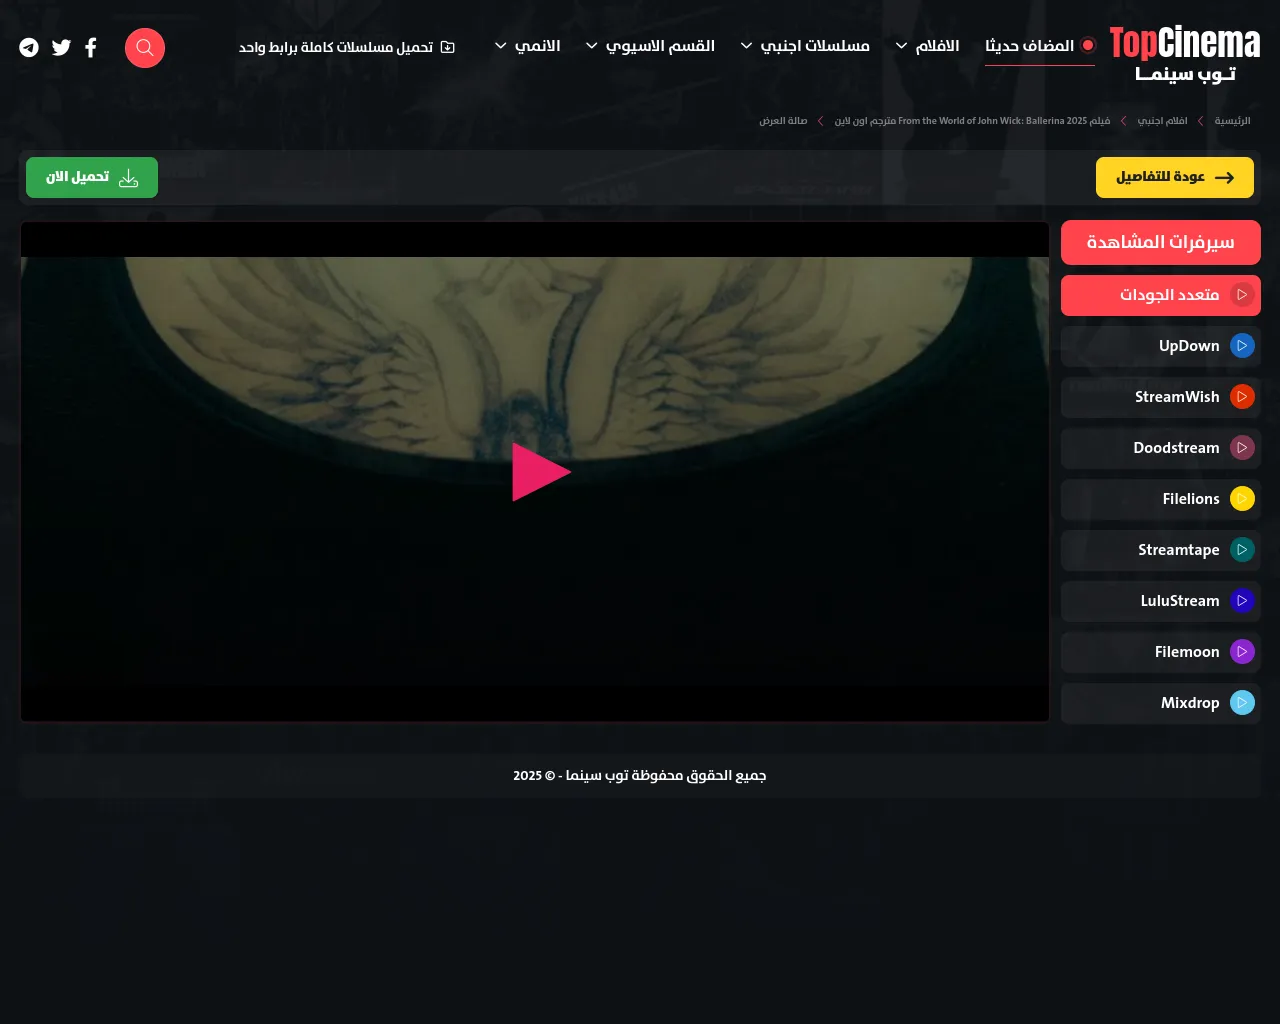Switch to the LuluStream server
The height and width of the screenshot is (1024, 1280).
[1161, 601]
